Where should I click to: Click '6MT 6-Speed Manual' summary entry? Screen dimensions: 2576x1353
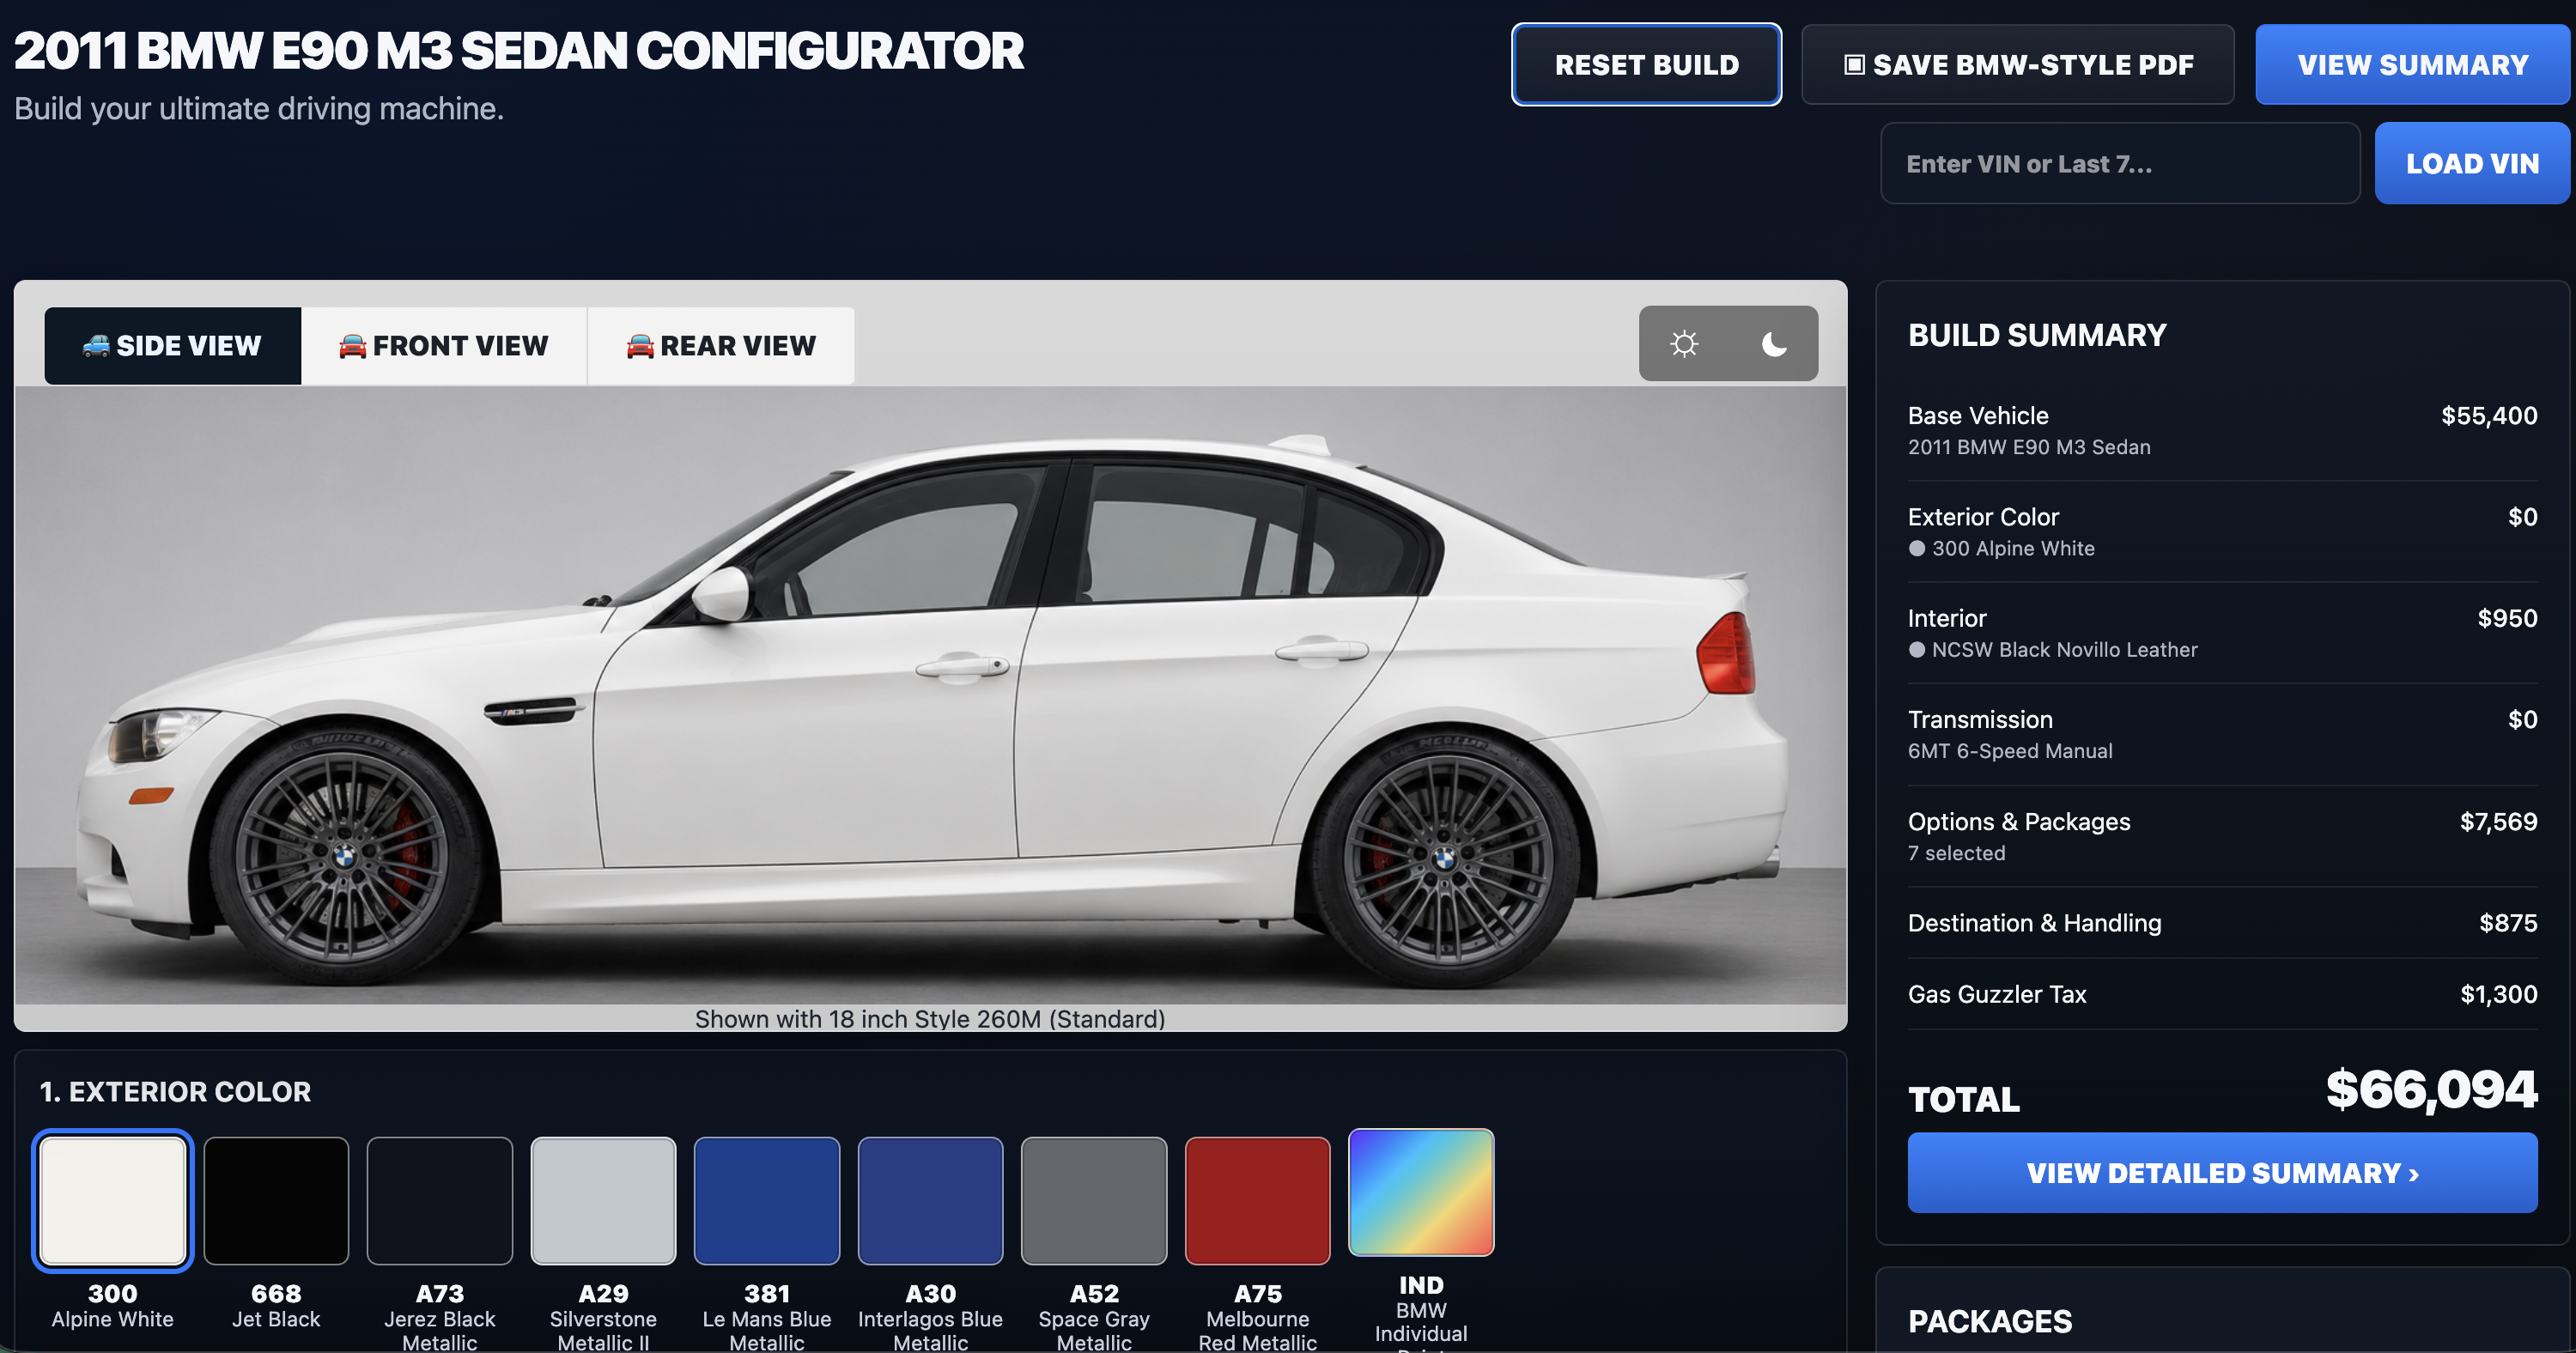click(2010, 751)
